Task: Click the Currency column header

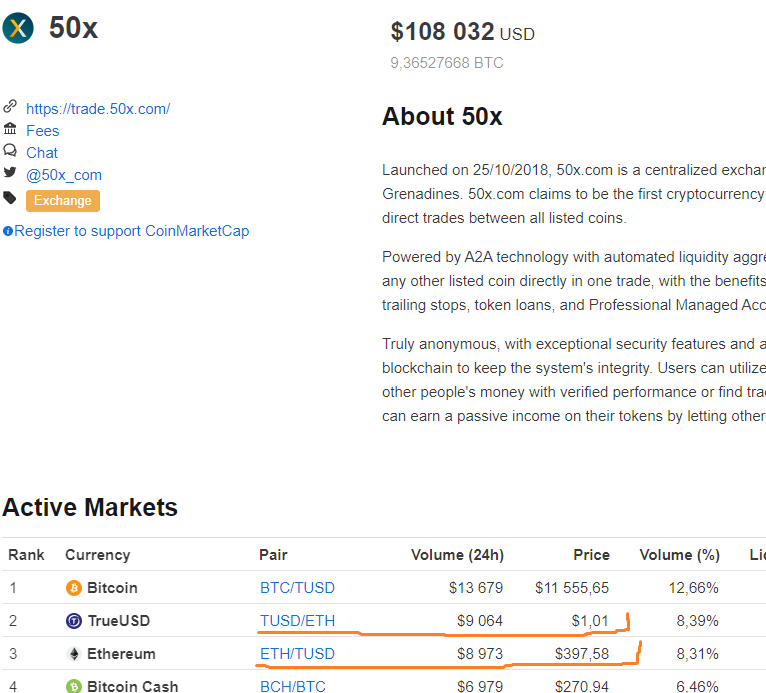Action: pos(98,555)
